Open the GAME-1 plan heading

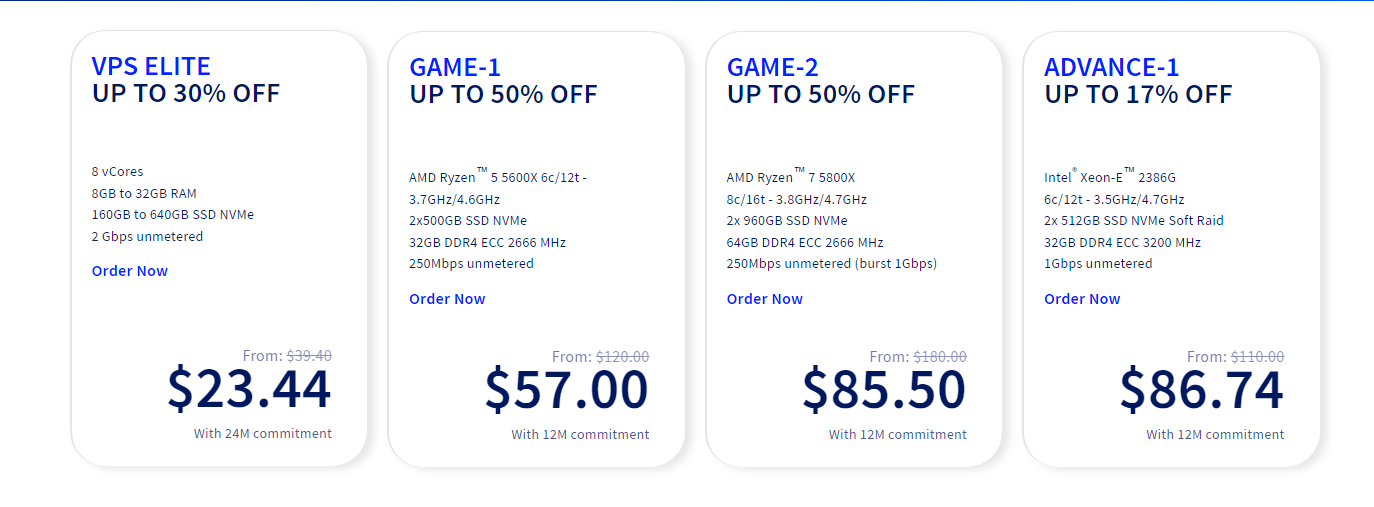click(x=455, y=67)
